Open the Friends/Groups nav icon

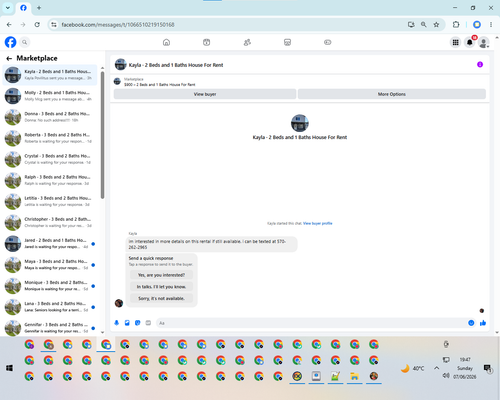pos(247,42)
